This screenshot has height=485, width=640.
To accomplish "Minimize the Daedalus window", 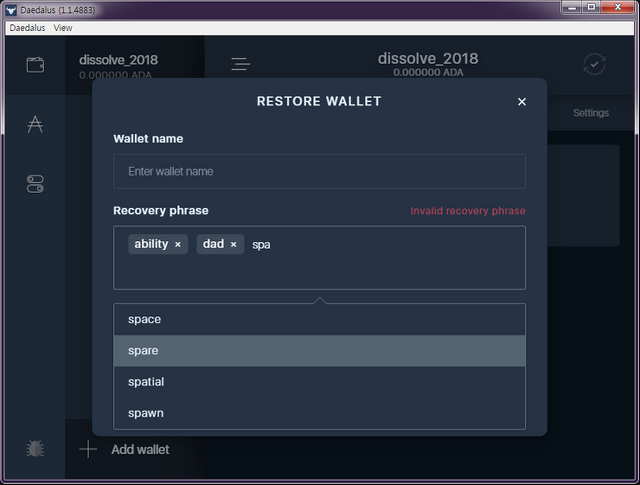I will [572, 8].
